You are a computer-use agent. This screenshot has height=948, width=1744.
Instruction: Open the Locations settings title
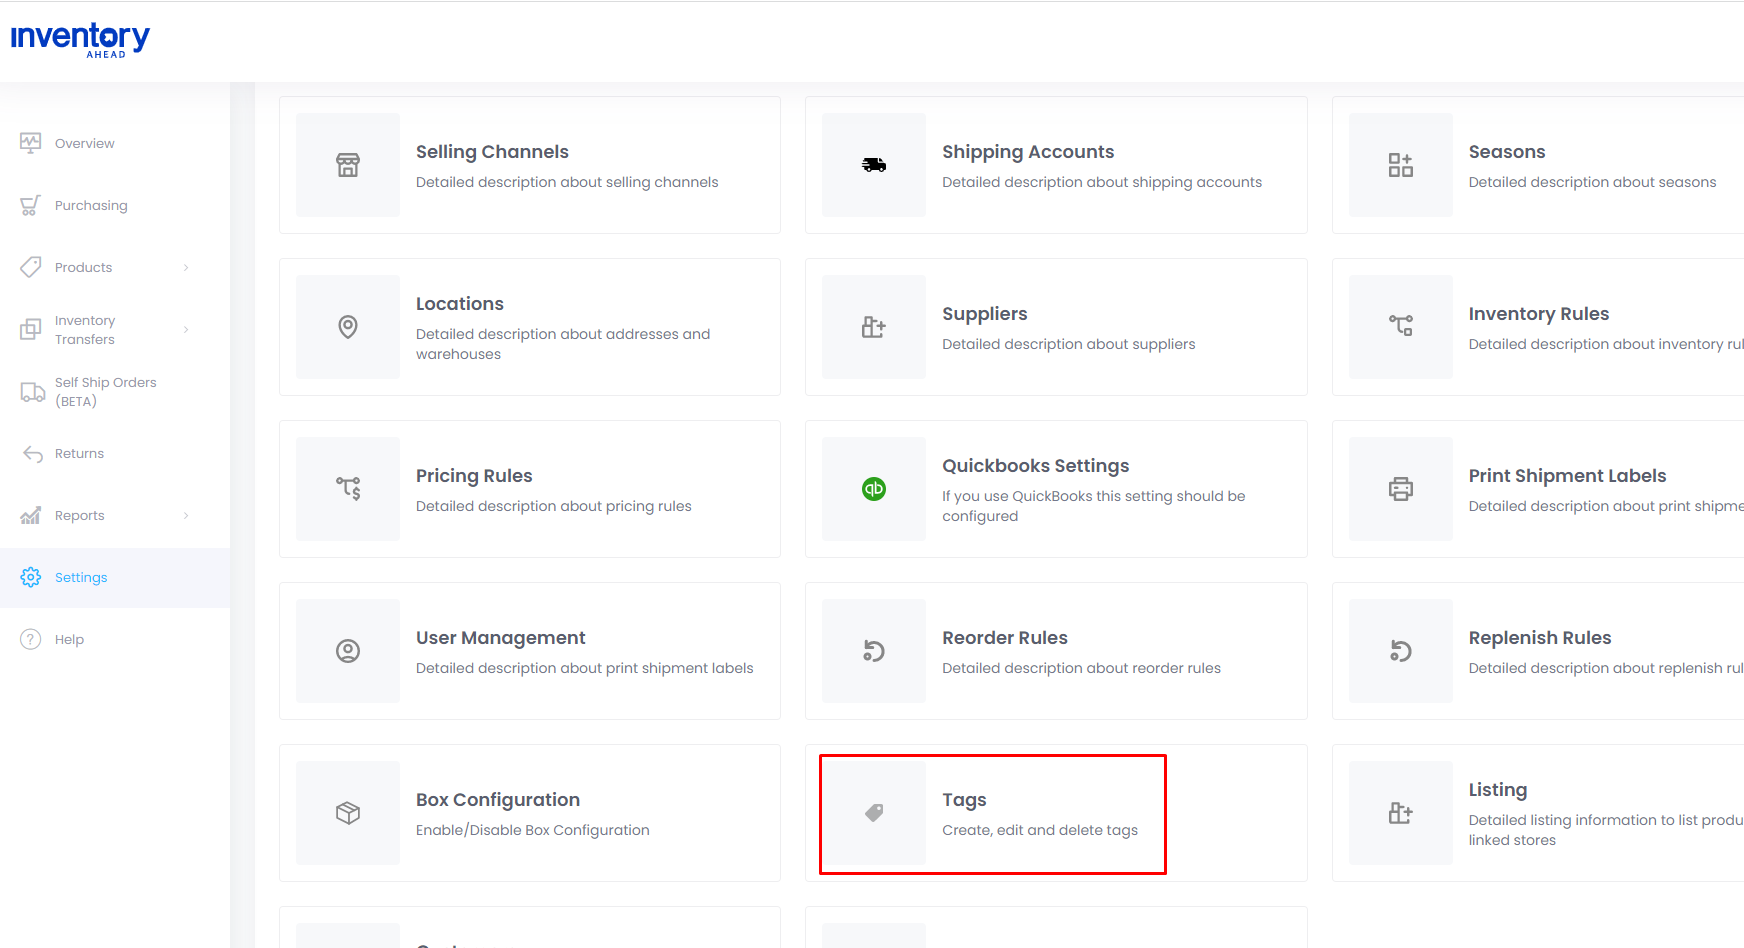(x=460, y=304)
